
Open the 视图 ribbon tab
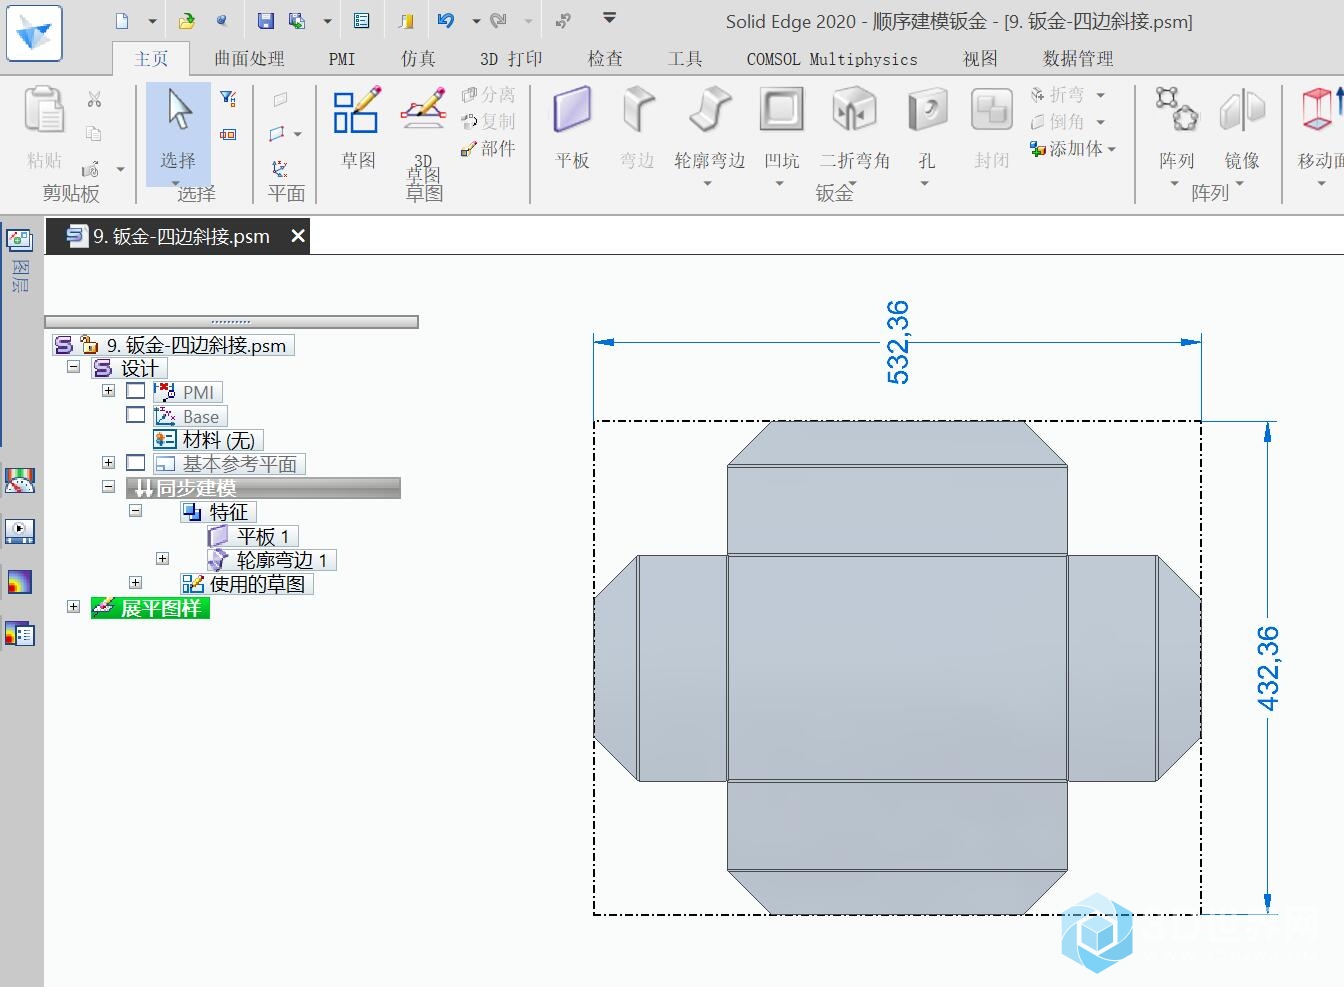click(x=980, y=59)
